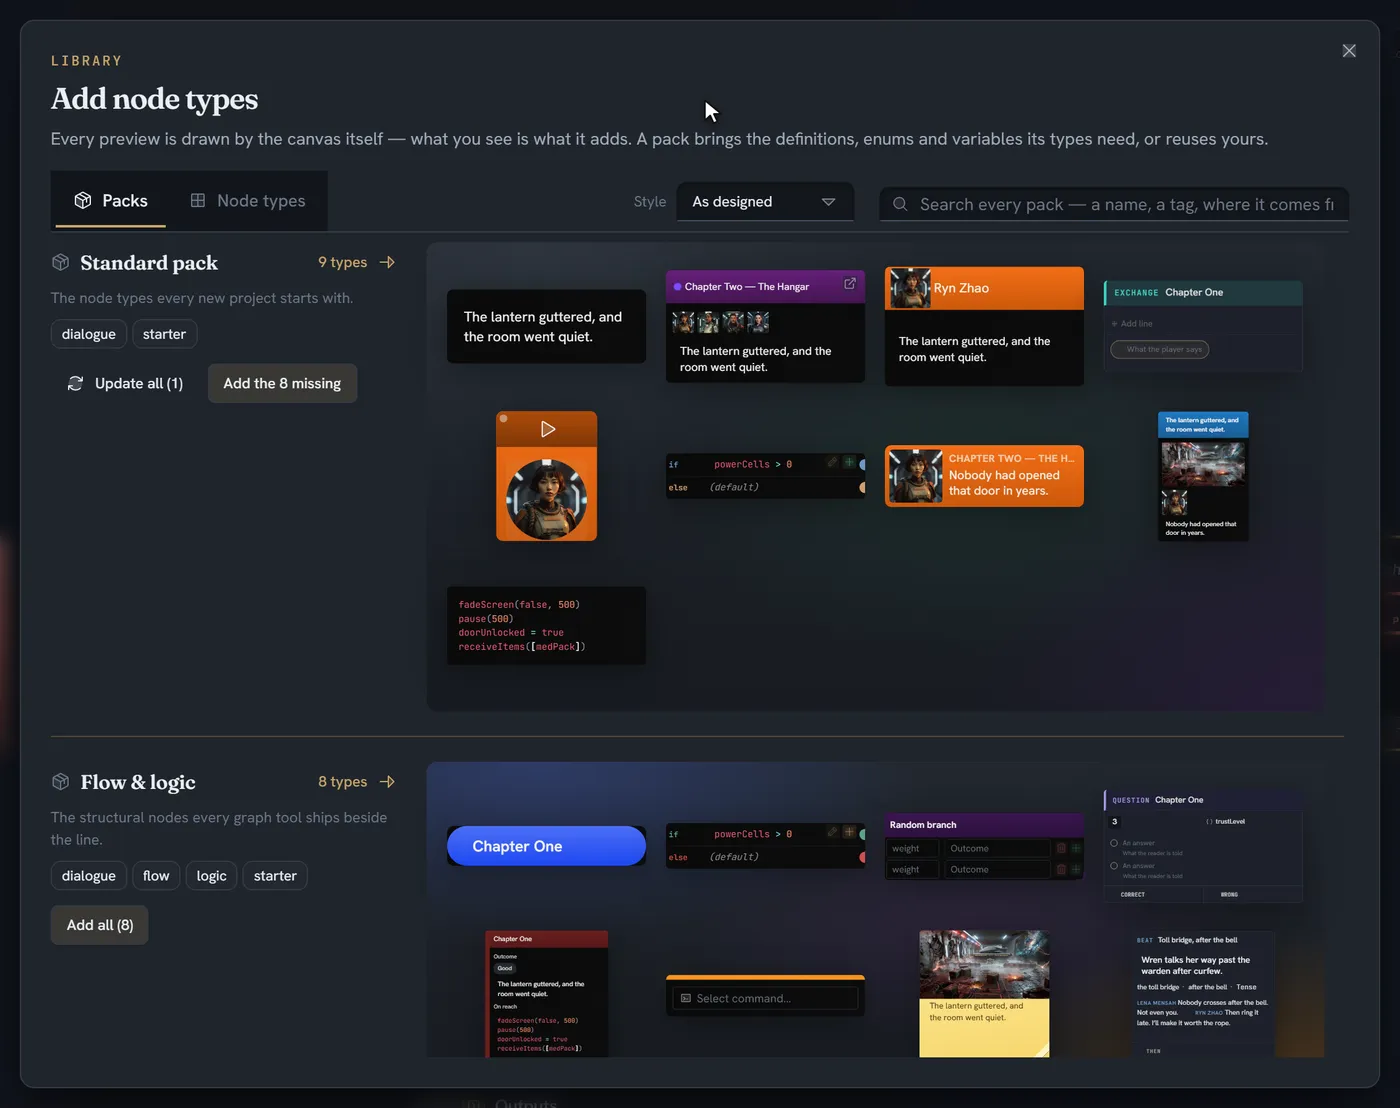Select the lower An answer radio button

1114,866
